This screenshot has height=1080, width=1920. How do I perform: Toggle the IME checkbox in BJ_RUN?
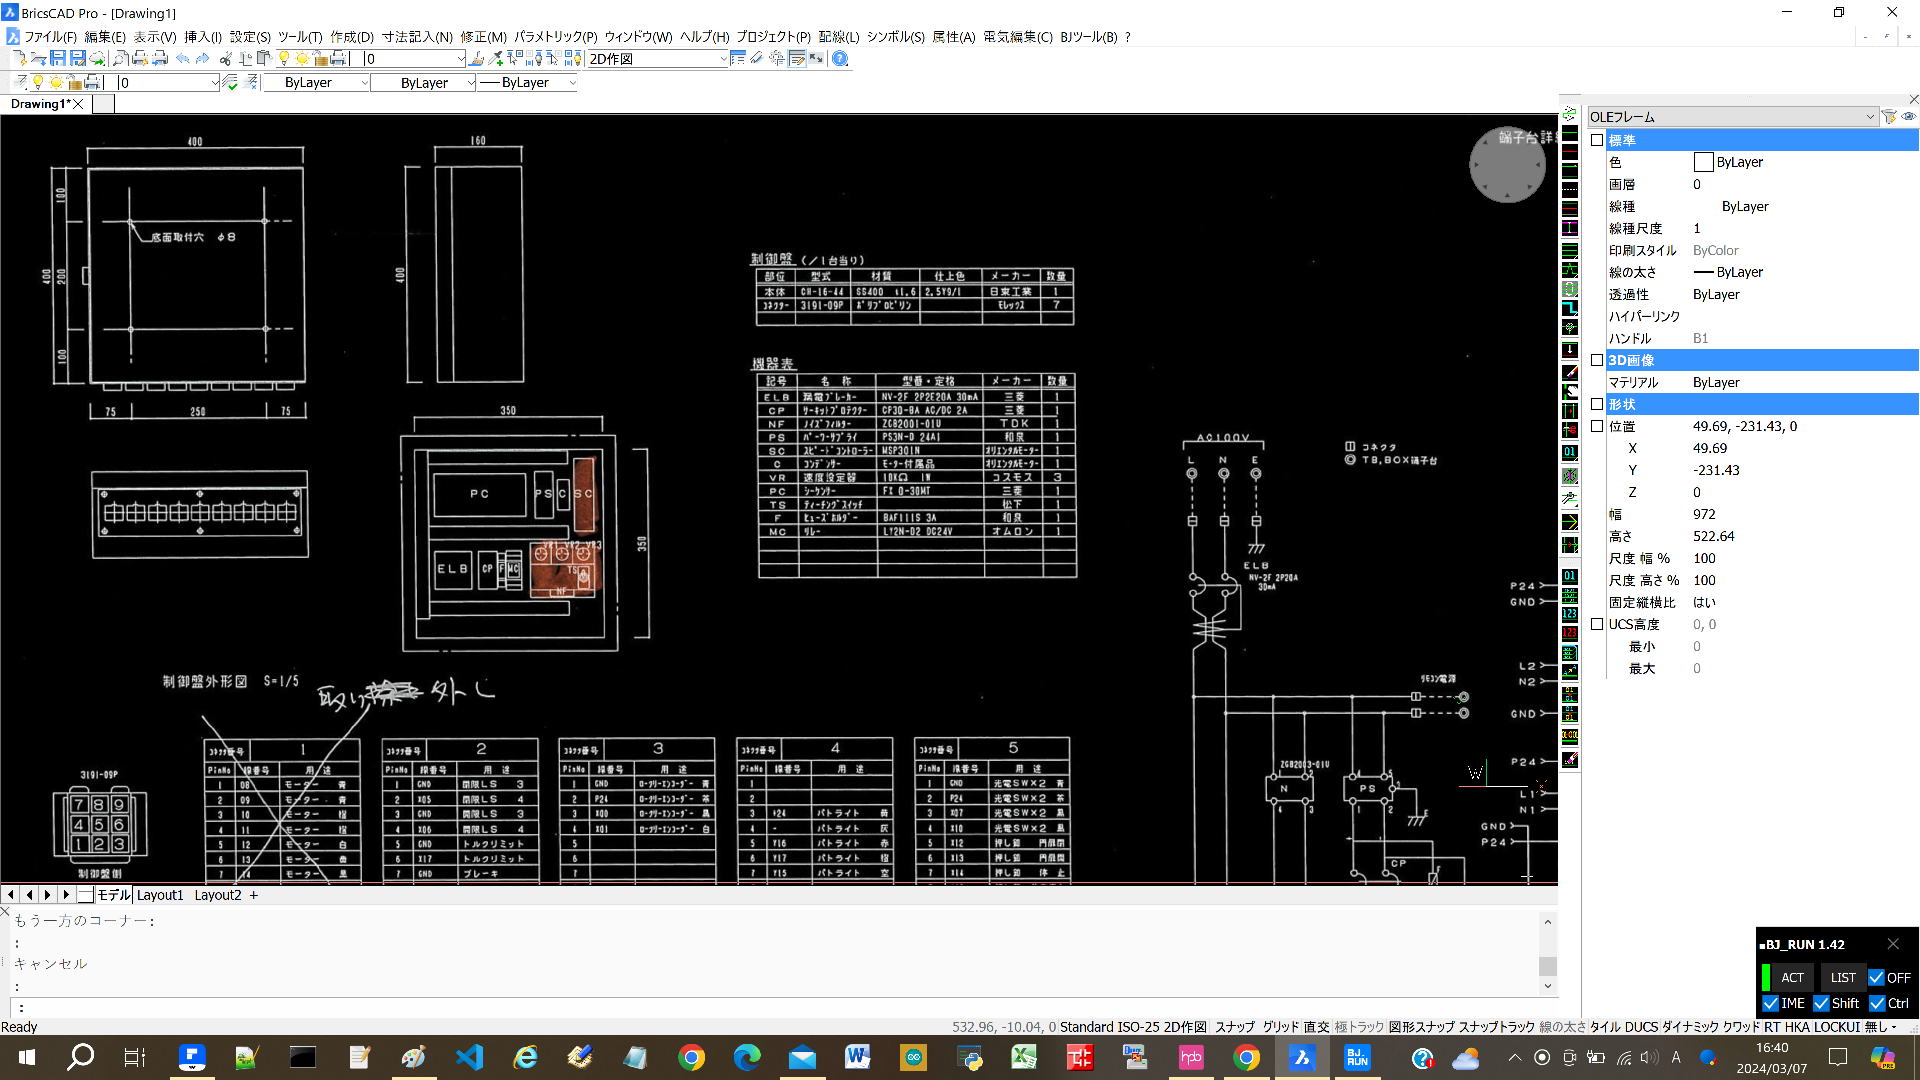[1771, 1003]
